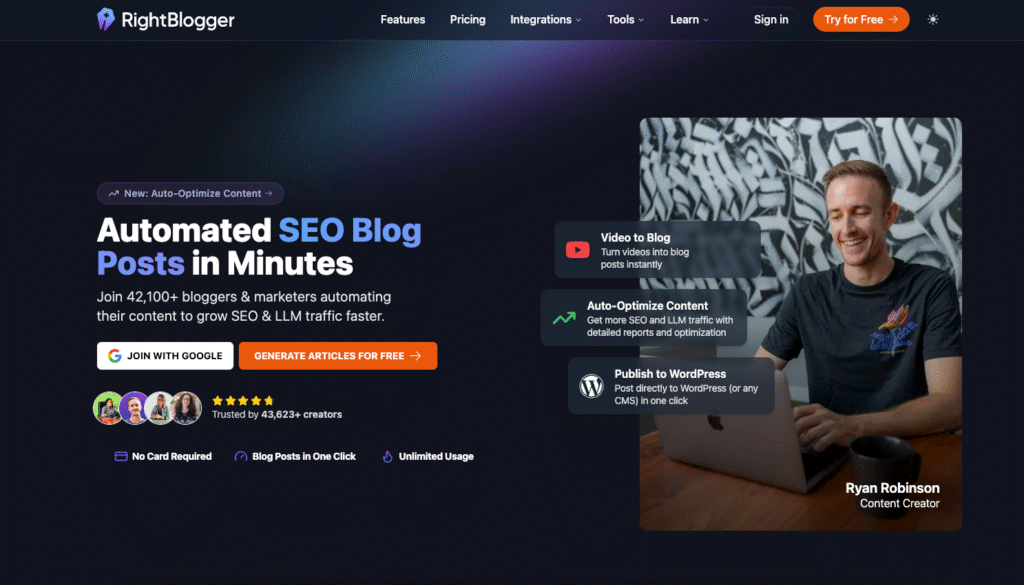Click Join with Google button
This screenshot has width=1024, height=585.
(165, 356)
